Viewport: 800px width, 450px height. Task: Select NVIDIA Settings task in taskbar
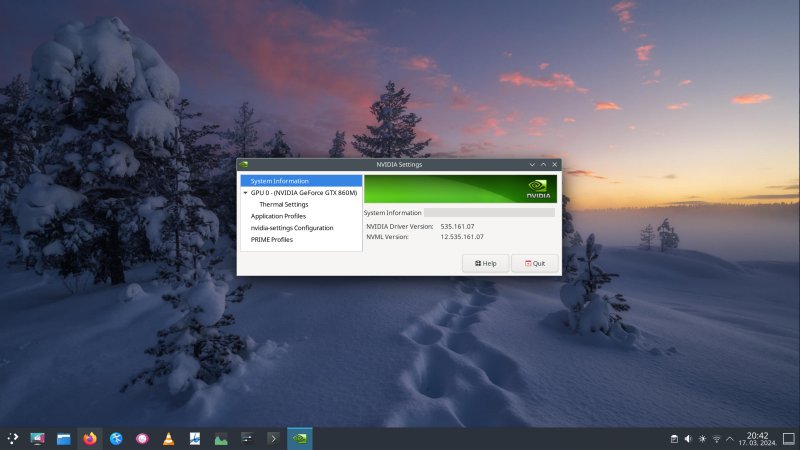pyautogui.click(x=299, y=438)
